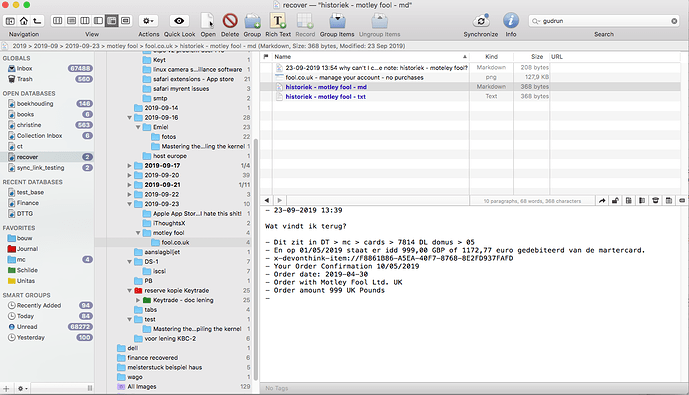Image resolution: width=689 pixels, height=395 pixels.
Task: Collapse the 2019-09-16 group
Action: point(130,118)
